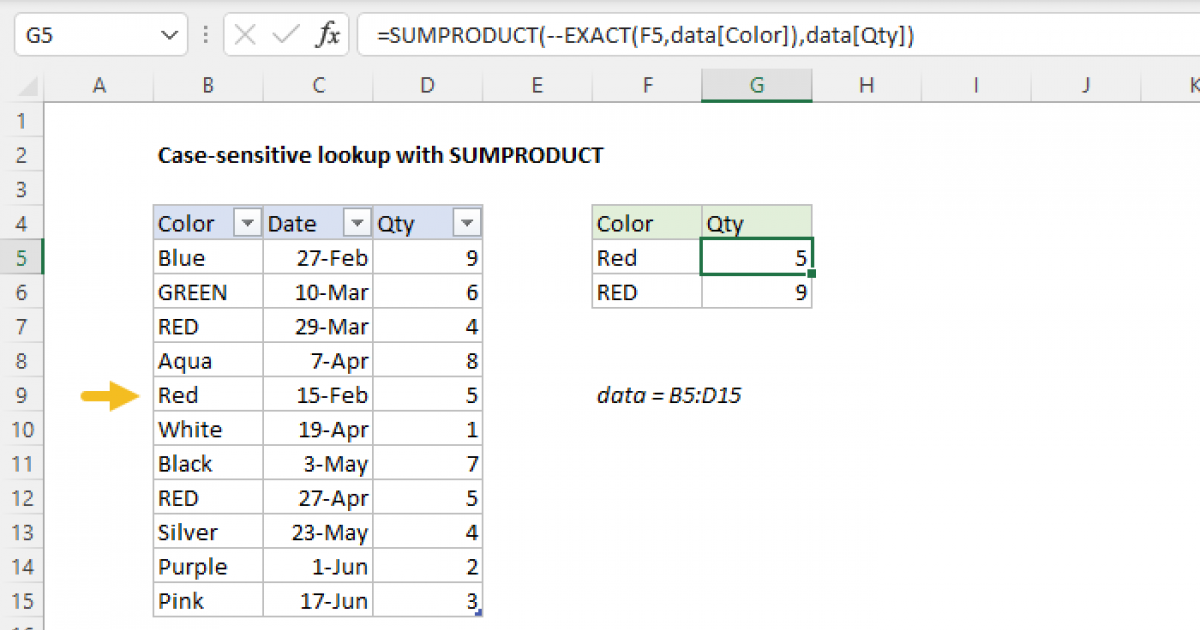
Task: Click the Cancel (X) icon beside formula bar
Action: click(243, 34)
